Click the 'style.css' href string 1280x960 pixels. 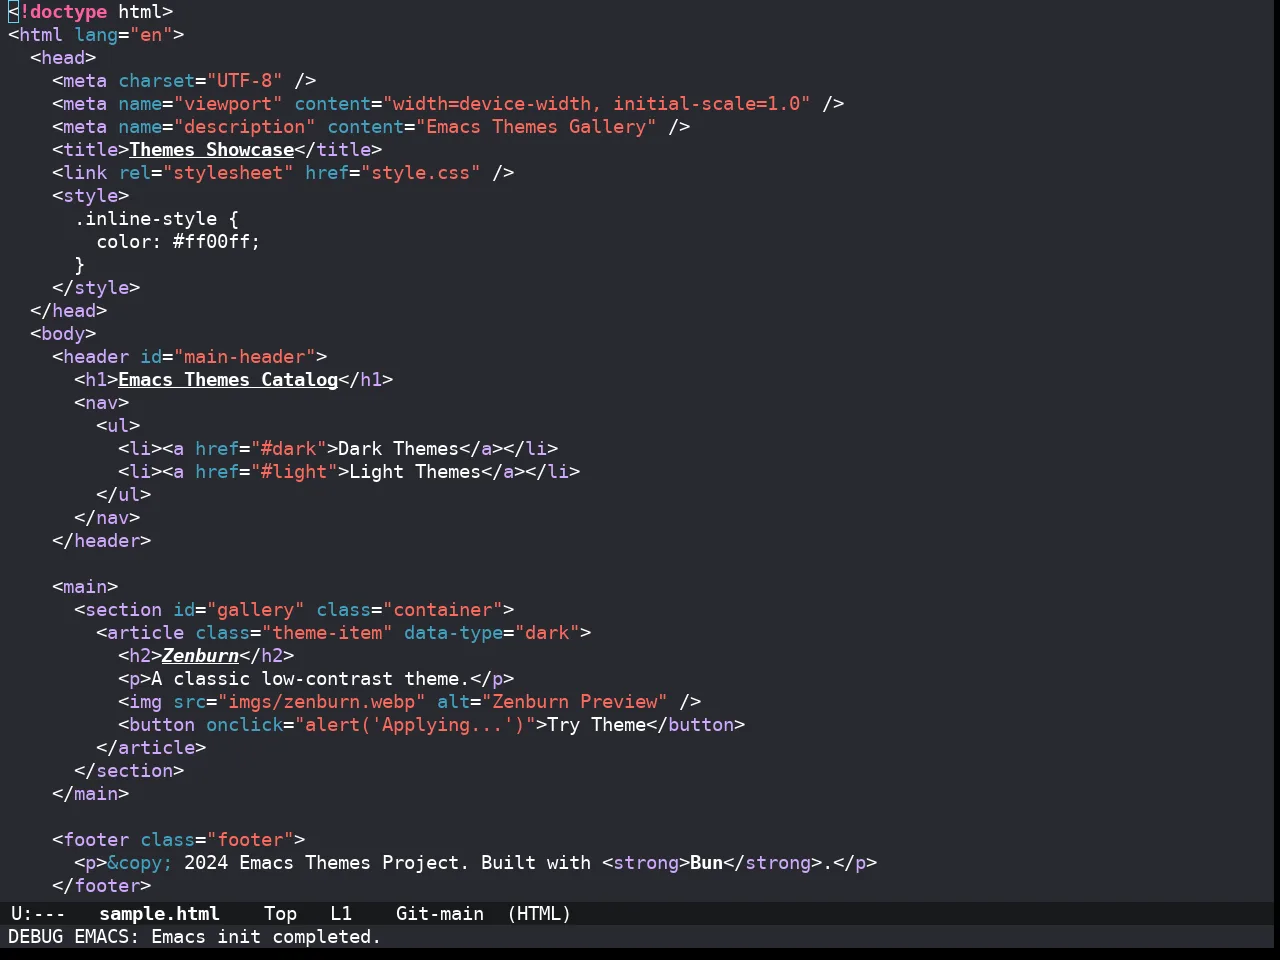421,173
